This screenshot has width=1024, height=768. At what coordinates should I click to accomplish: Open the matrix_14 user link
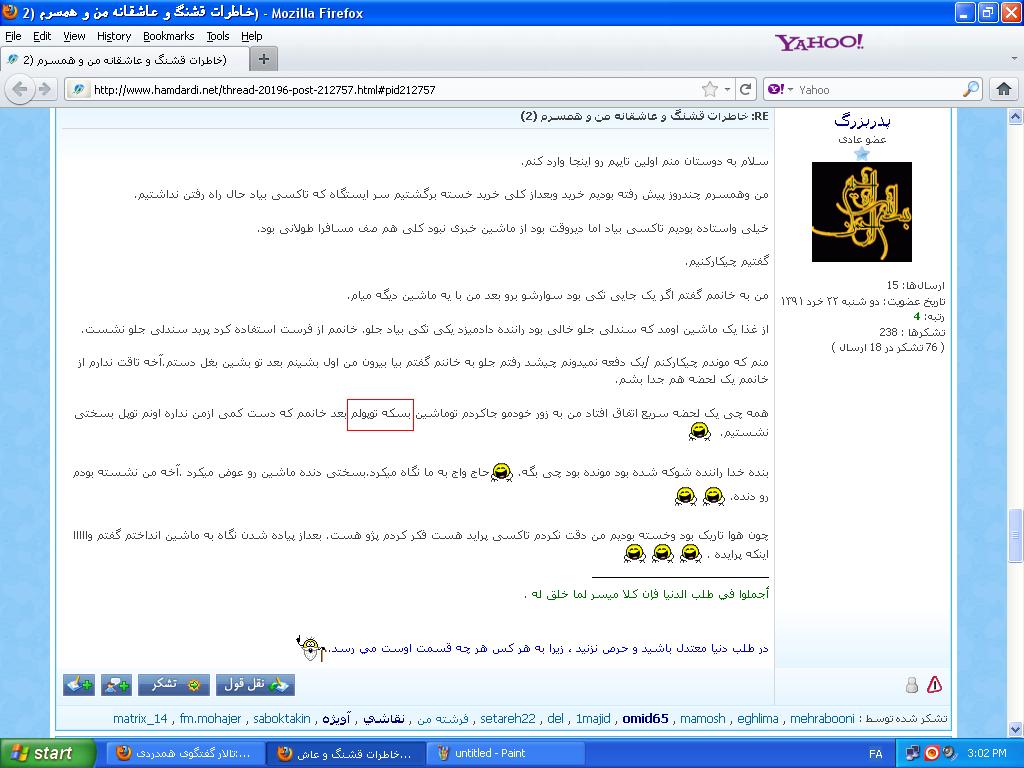click(140, 718)
